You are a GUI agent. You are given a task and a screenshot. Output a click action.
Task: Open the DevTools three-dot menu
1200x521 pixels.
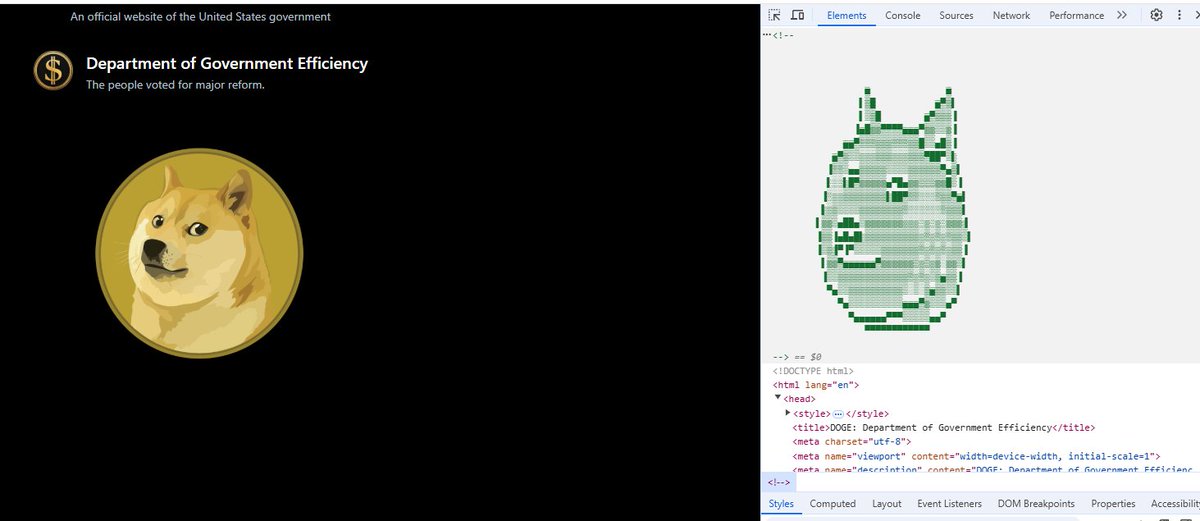pos(1179,15)
